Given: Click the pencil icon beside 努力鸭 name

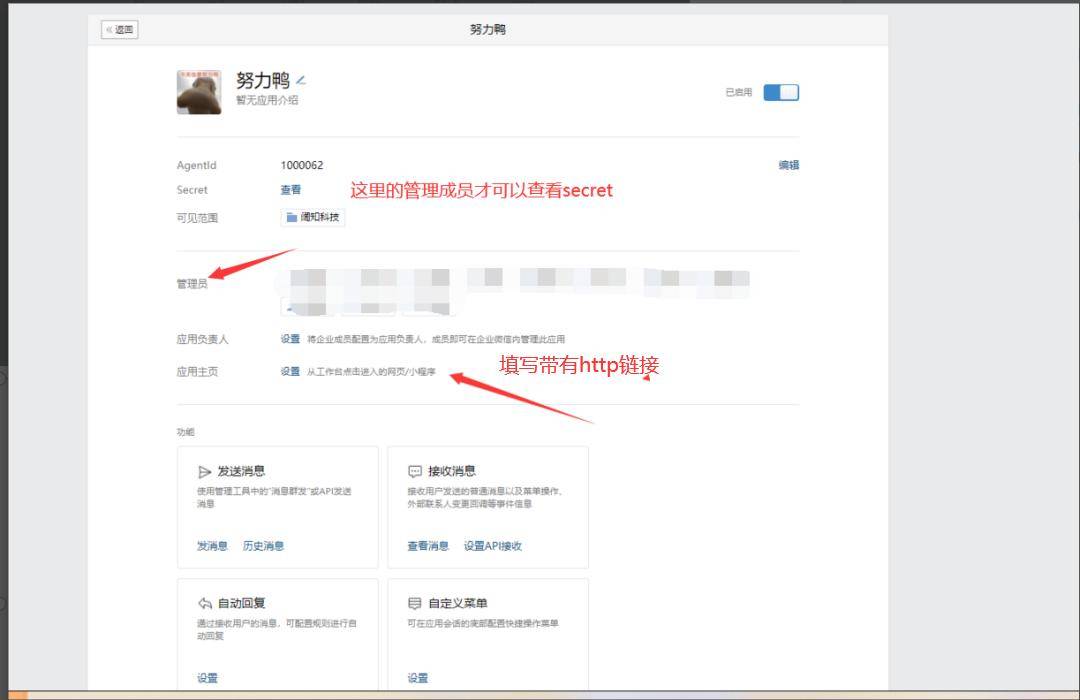Looking at the screenshot, I should point(301,80).
